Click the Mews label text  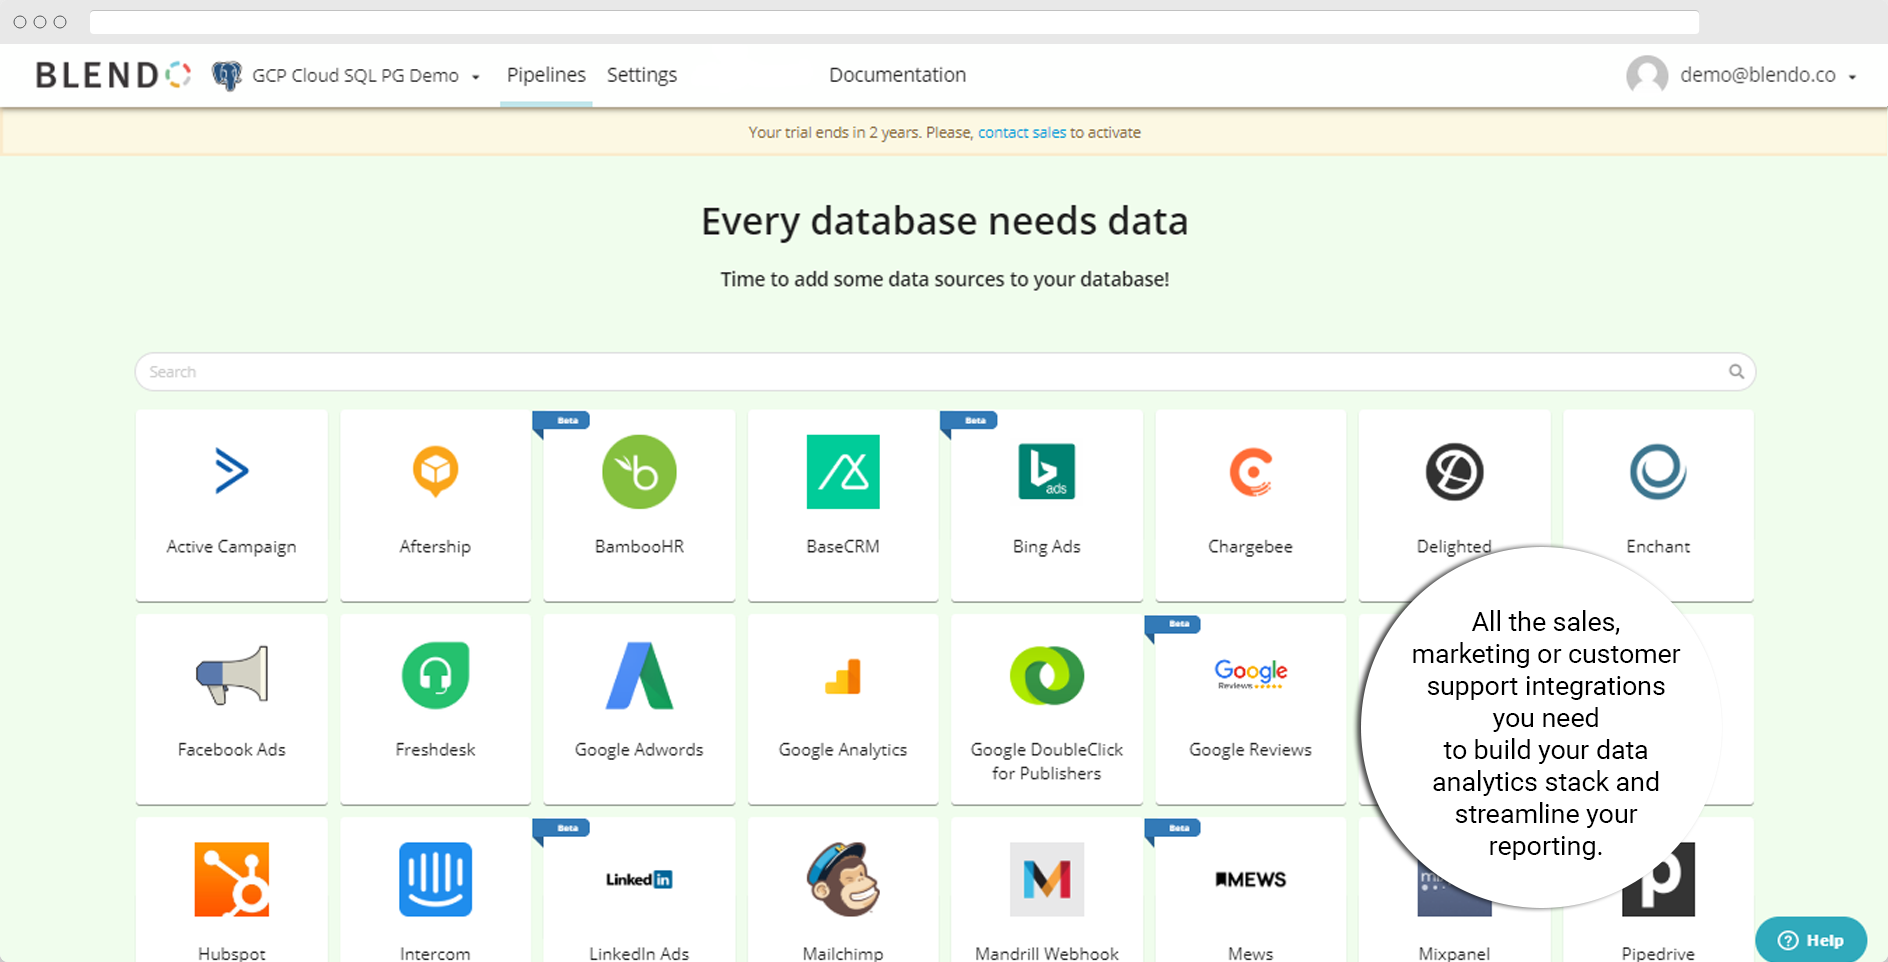point(1250,953)
